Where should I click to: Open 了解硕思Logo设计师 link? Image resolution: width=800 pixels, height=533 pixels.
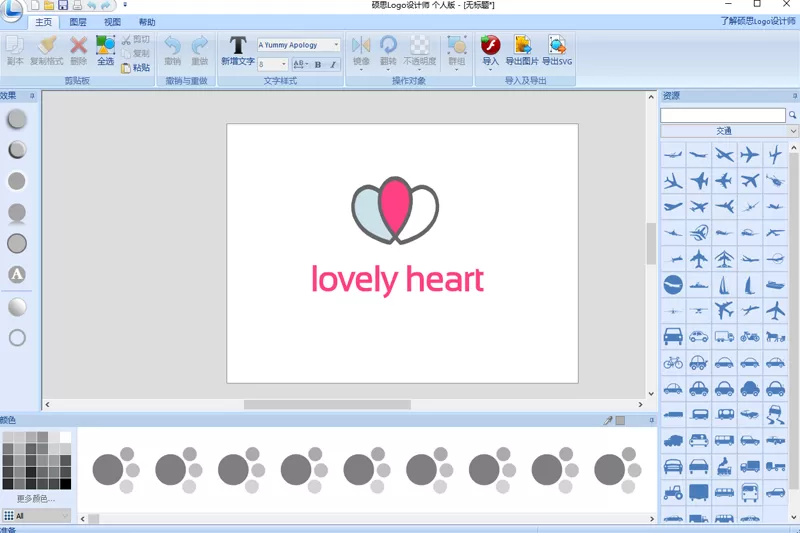pos(758,21)
